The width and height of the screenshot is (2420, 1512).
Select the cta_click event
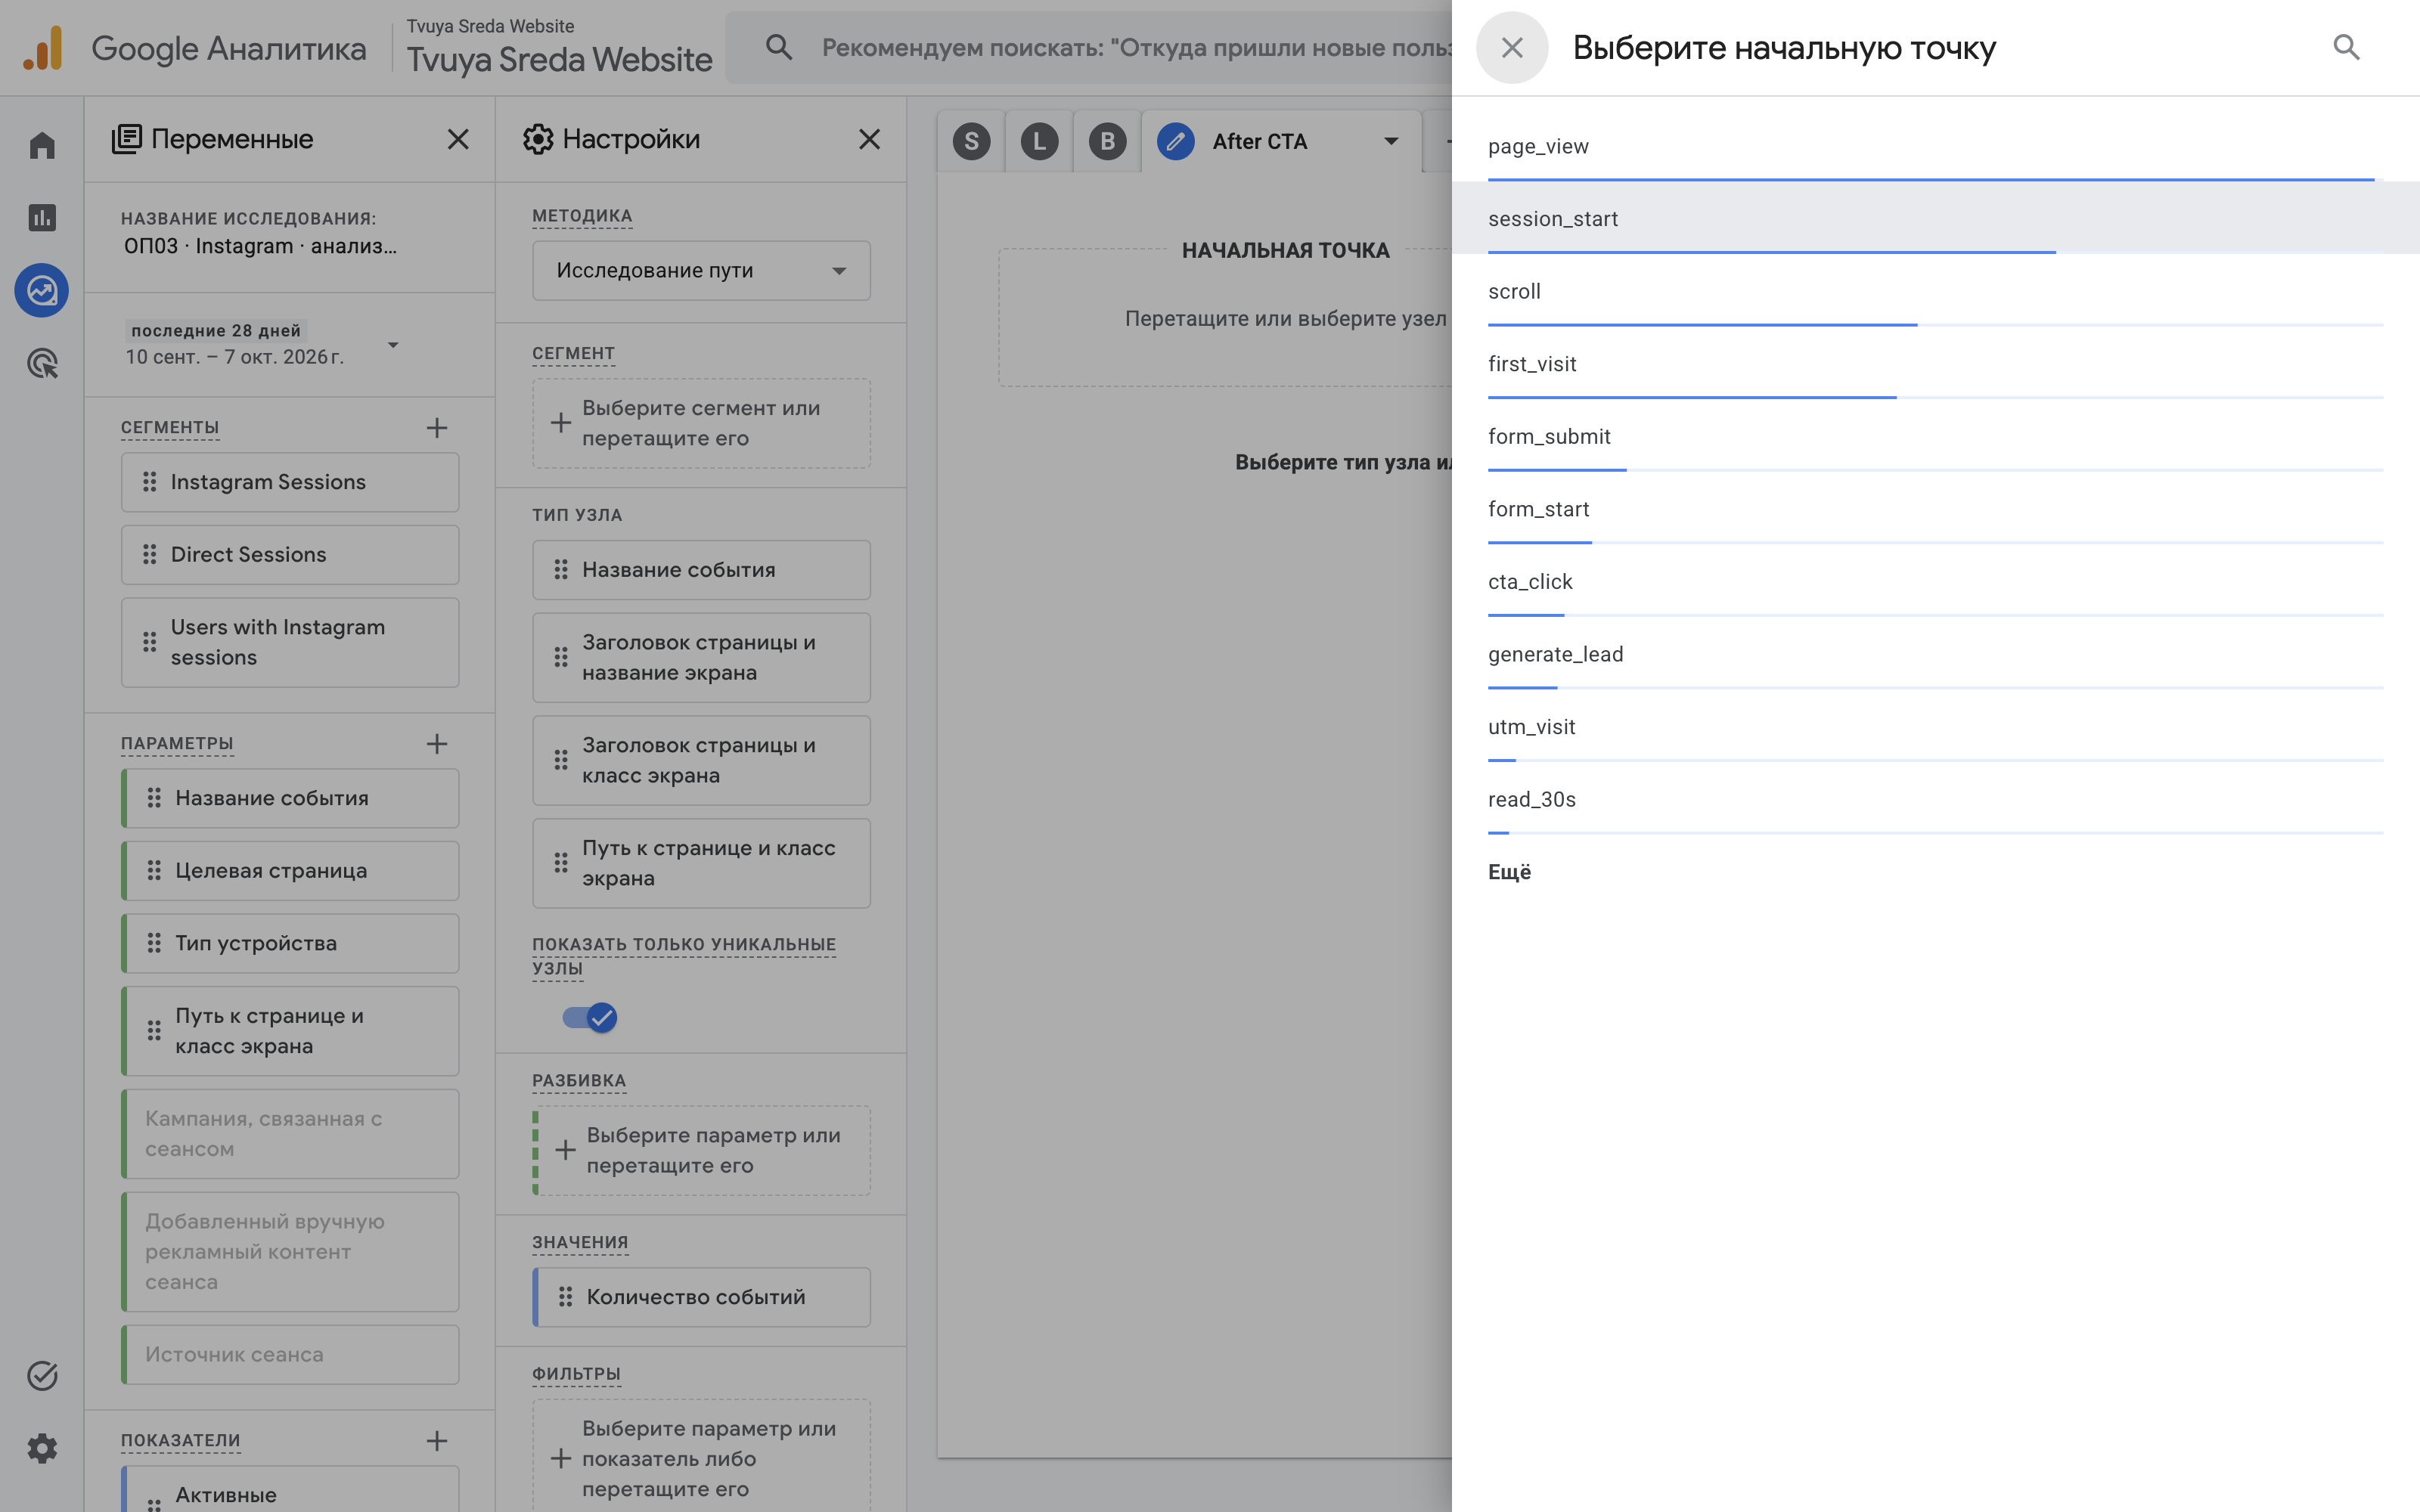coord(1935,581)
